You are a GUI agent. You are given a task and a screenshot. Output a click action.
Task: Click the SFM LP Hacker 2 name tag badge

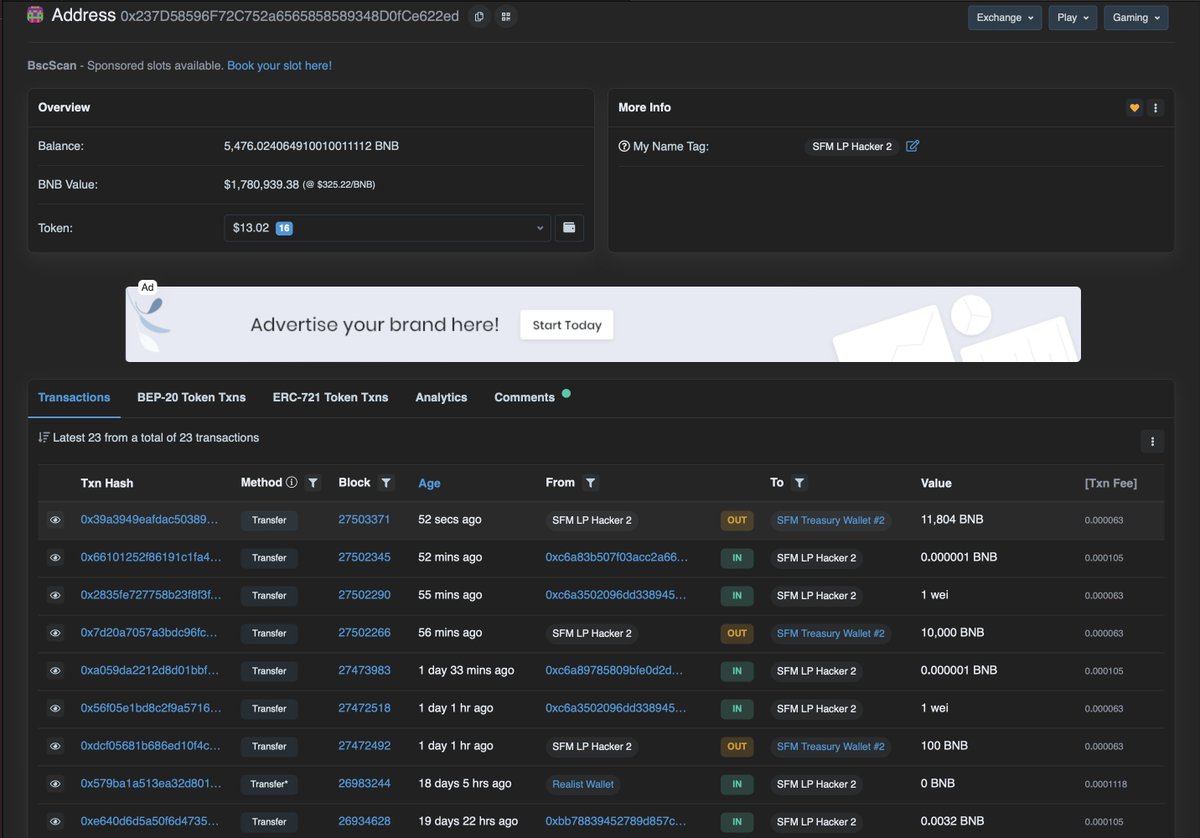pos(852,146)
